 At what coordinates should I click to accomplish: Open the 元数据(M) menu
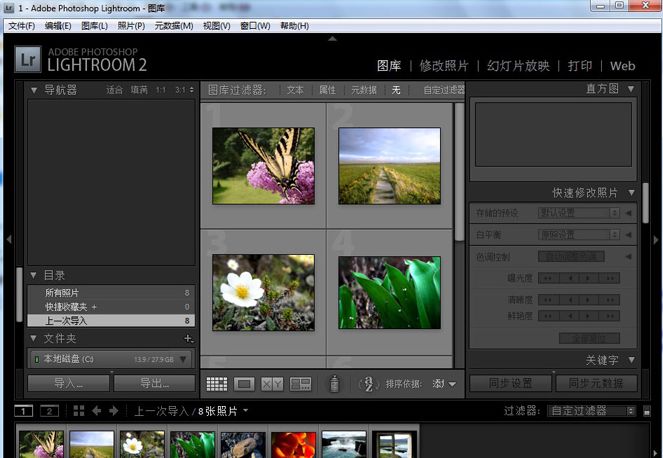[x=174, y=26]
